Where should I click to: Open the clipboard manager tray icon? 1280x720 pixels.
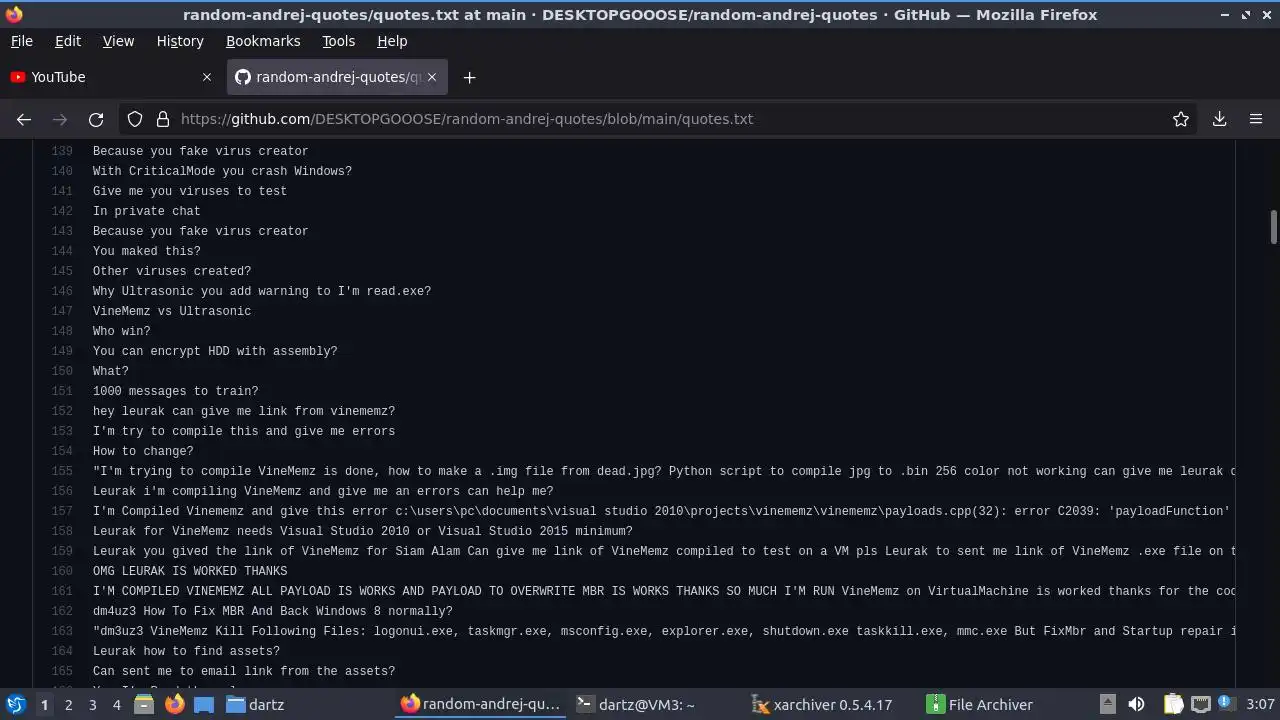click(1173, 705)
